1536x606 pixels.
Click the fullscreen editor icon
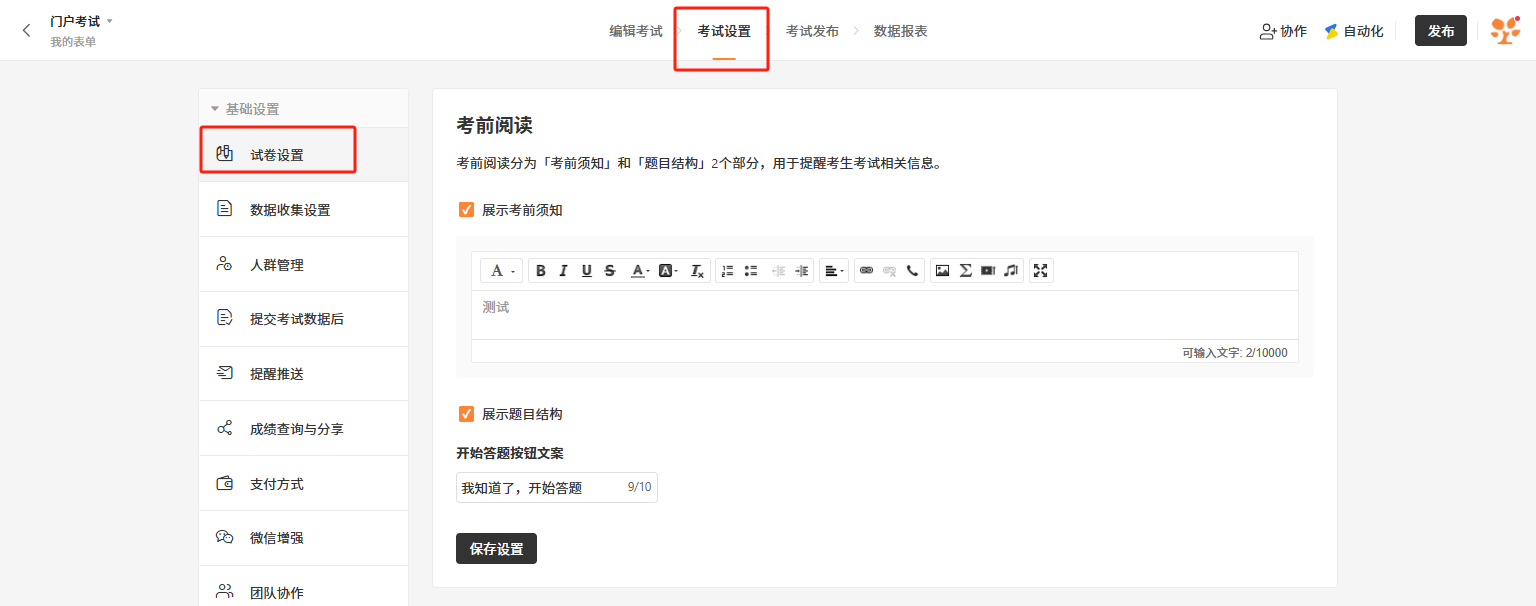tap(1041, 271)
